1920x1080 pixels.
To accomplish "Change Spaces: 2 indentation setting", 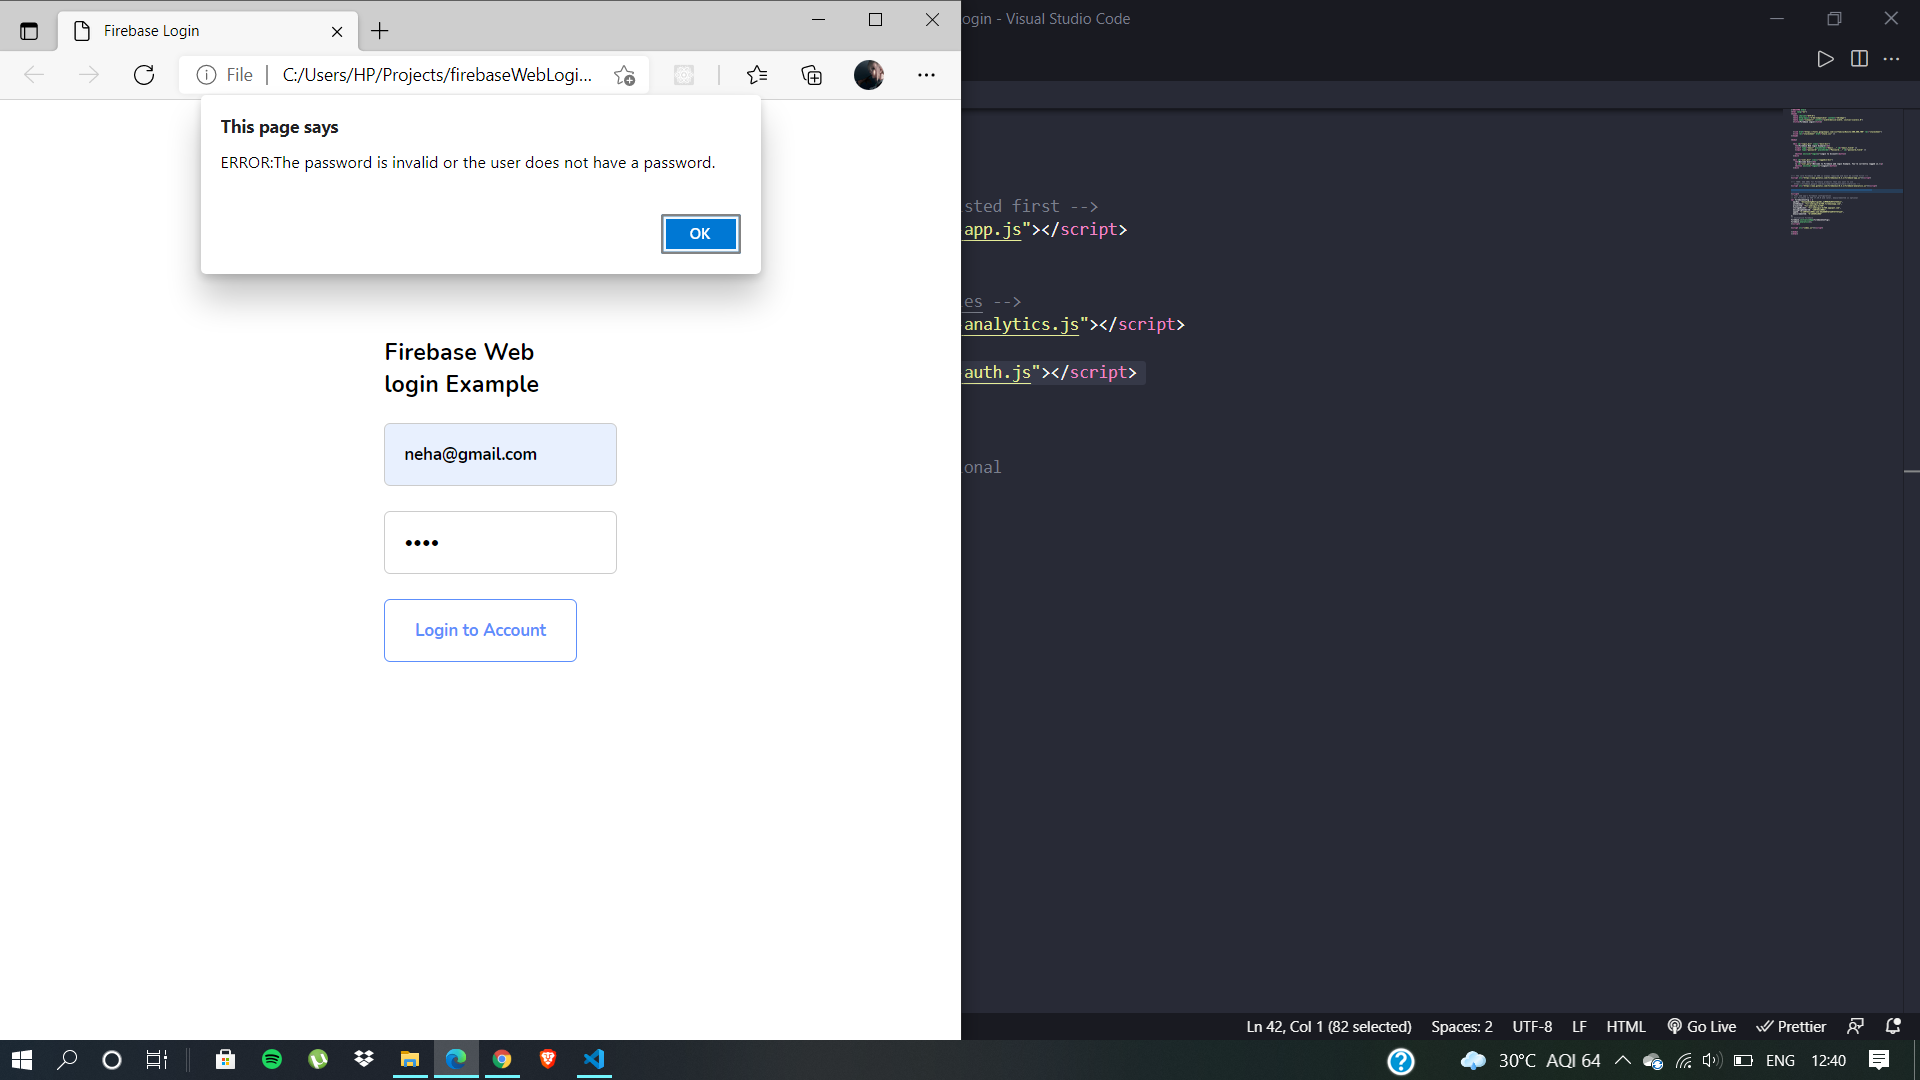I will pos(1461,1026).
